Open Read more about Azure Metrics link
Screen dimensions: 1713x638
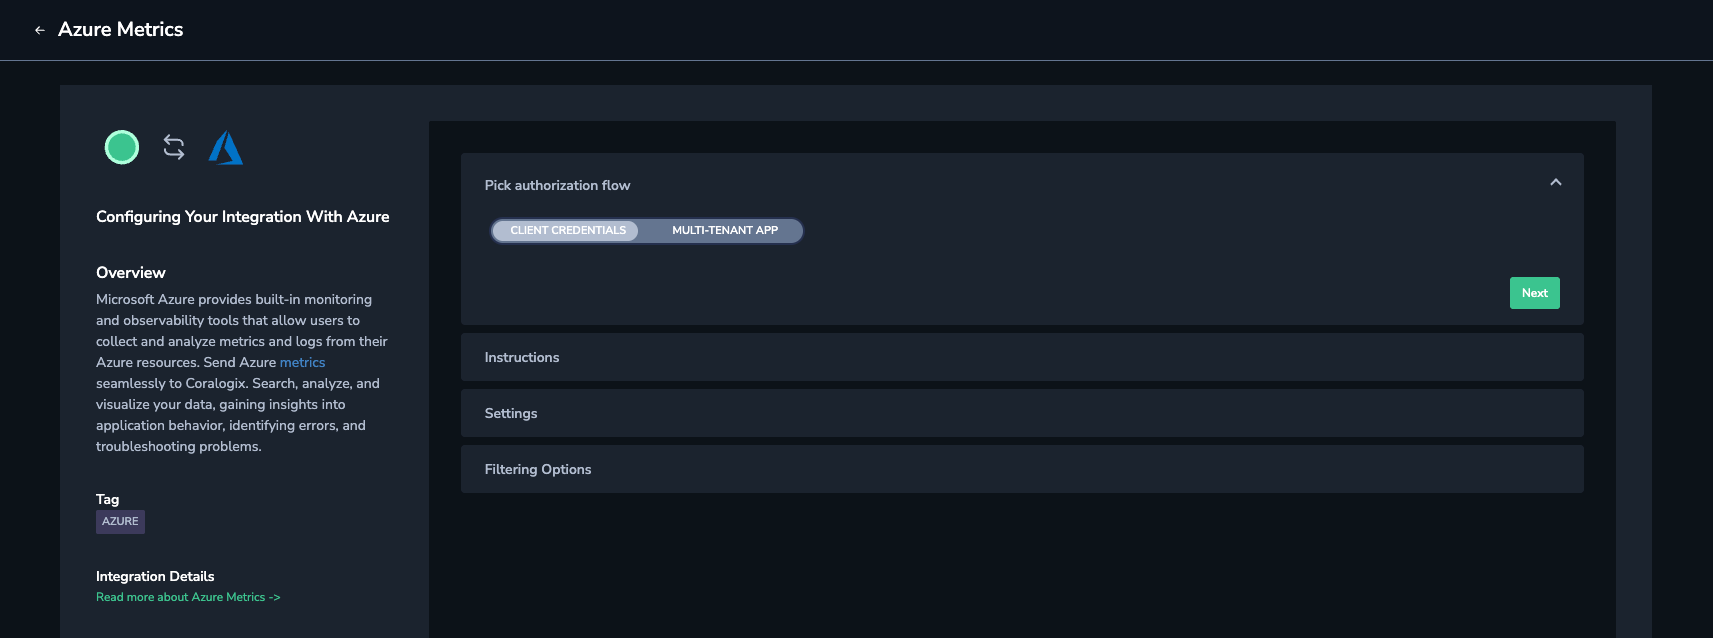click(188, 597)
